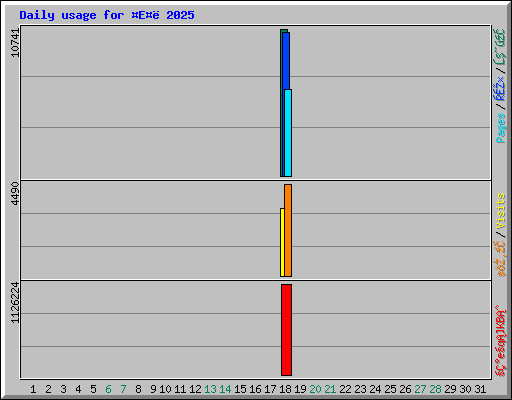The width and height of the screenshot is (512, 400).
Task: Click green weekend day label 6
Action: [108, 389]
